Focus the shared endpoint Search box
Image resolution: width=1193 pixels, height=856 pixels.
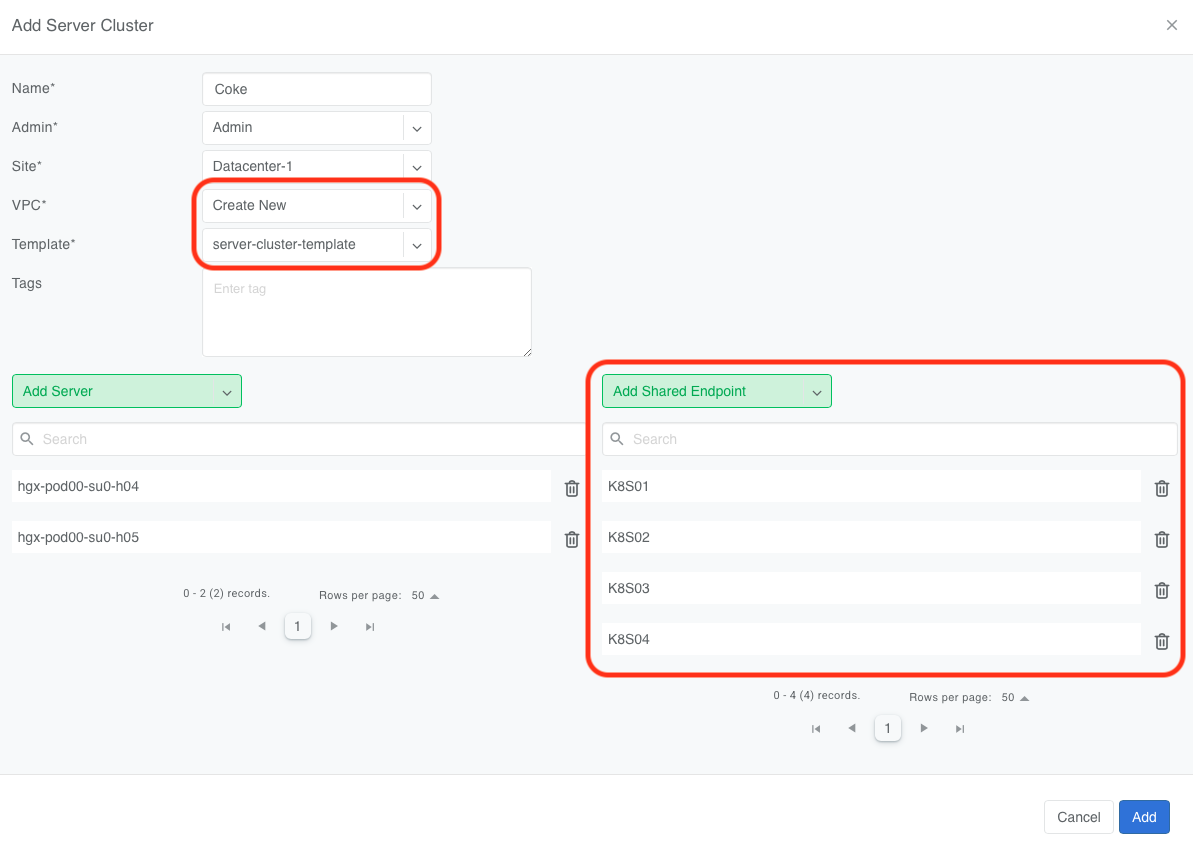[890, 439]
